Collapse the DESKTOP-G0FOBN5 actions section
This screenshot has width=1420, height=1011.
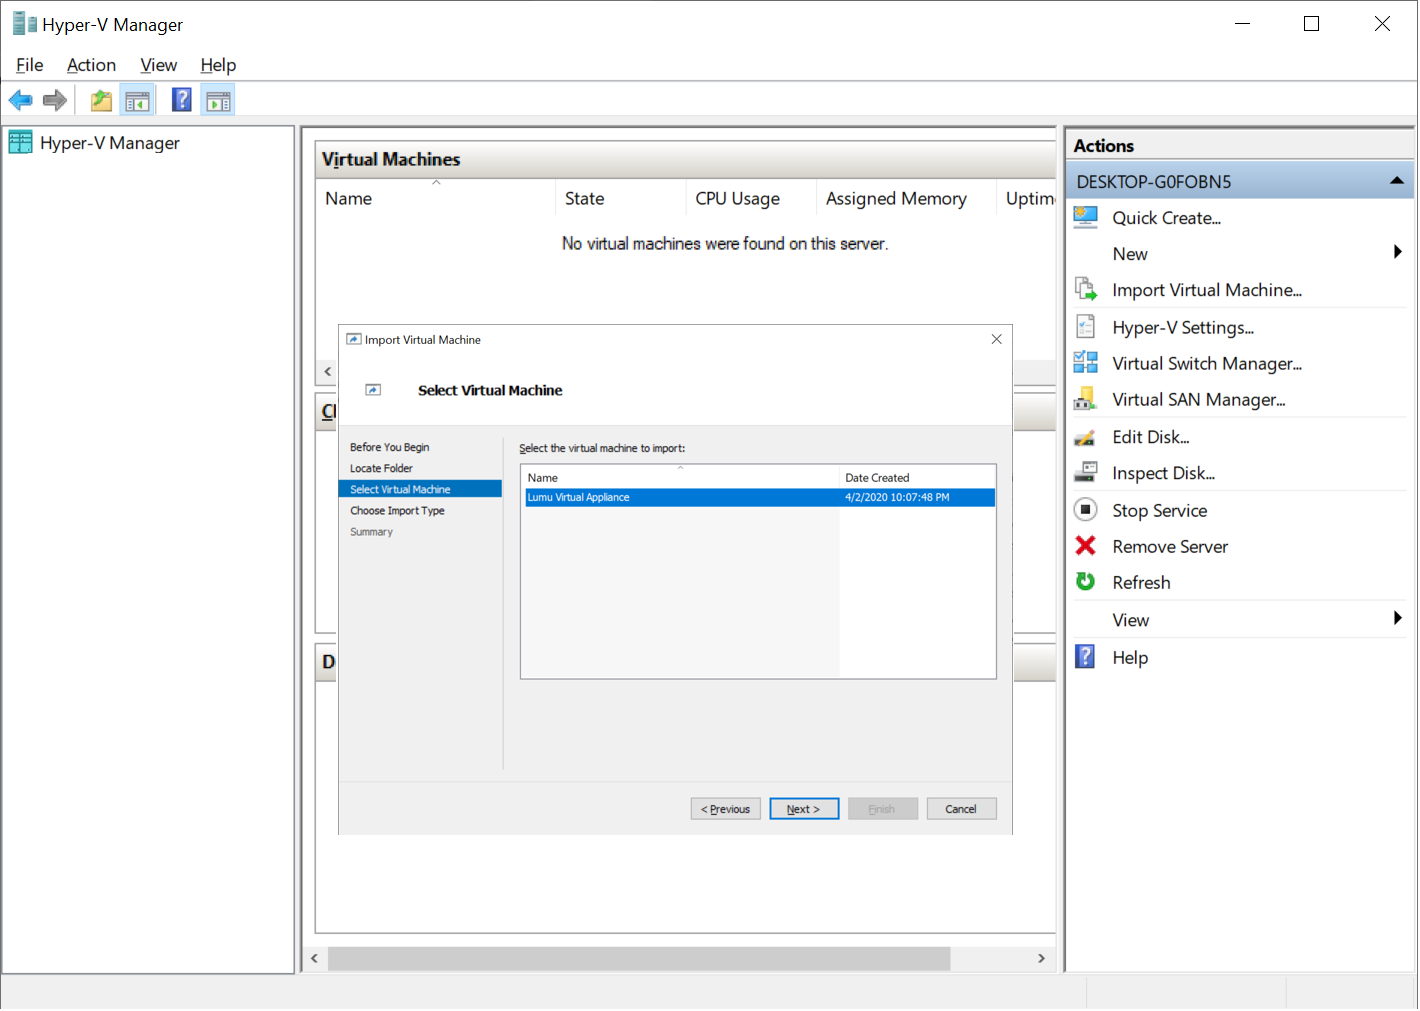click(x=1397, y=181)
